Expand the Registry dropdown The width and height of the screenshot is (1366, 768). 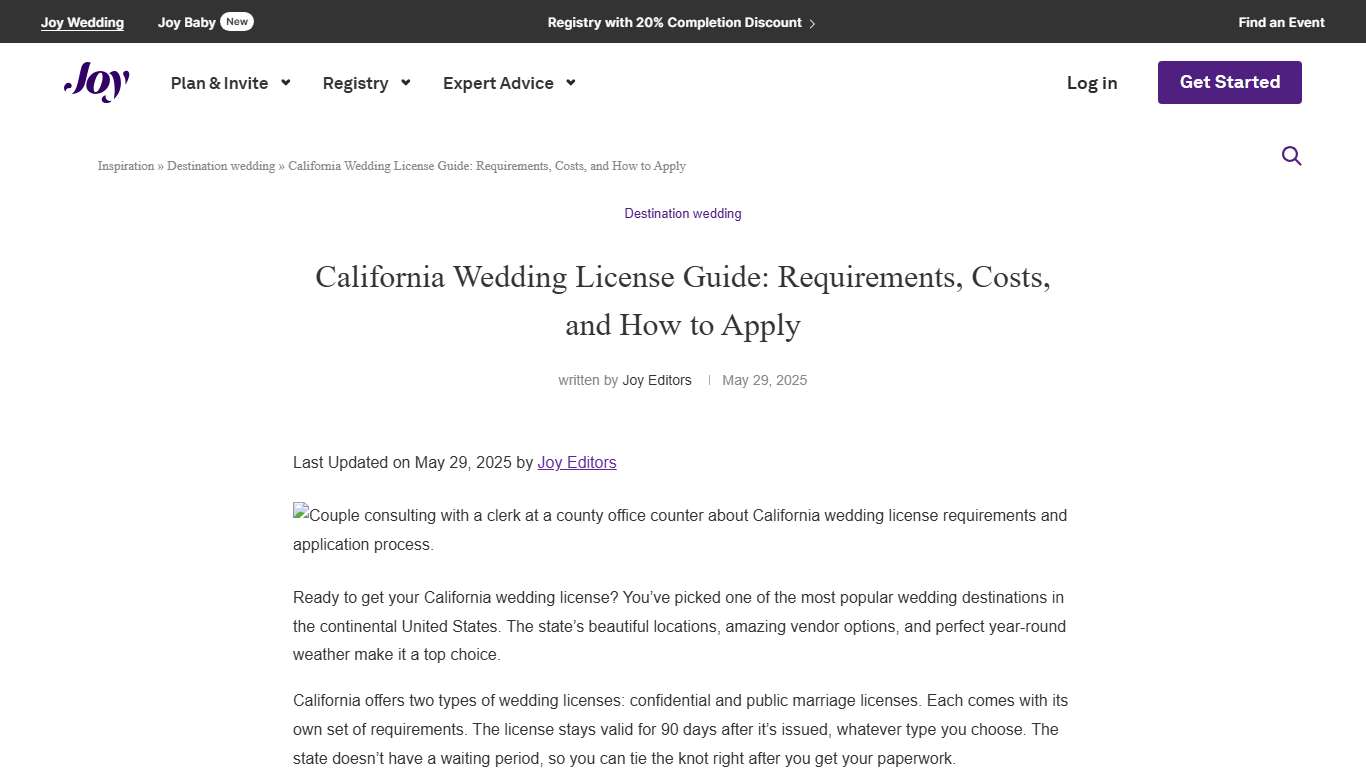pyautogui.click(x=366, y=83)
